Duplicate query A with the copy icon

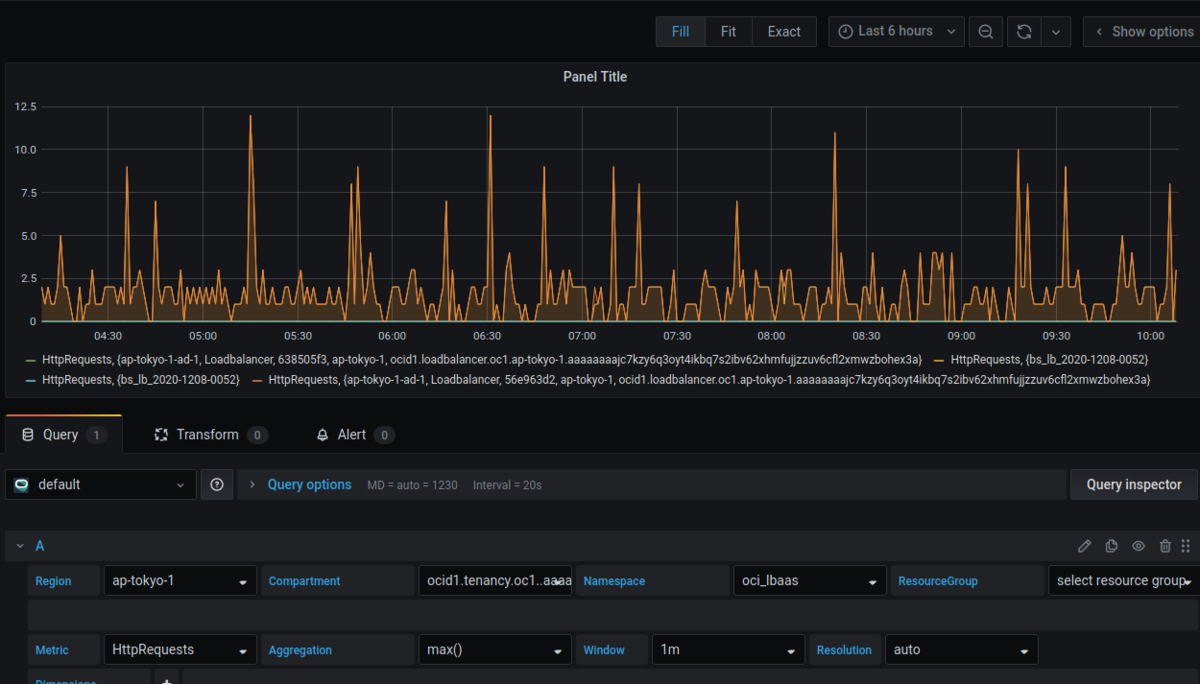point(1112,546)
